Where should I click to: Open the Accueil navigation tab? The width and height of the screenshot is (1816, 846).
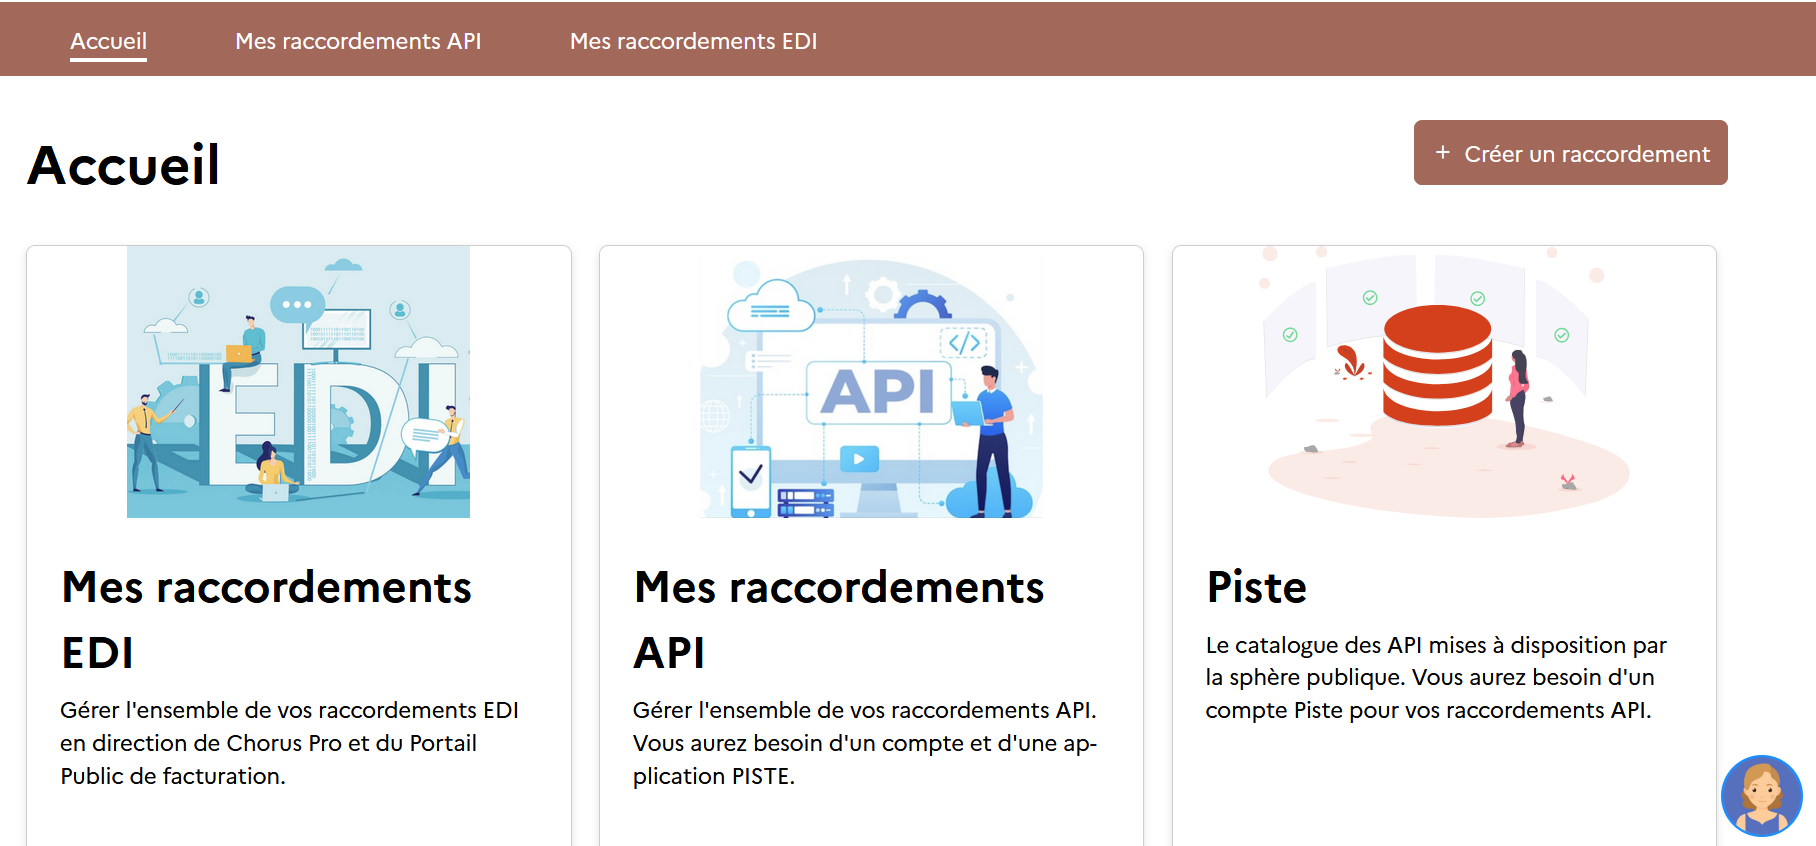[x=108, y=41]
